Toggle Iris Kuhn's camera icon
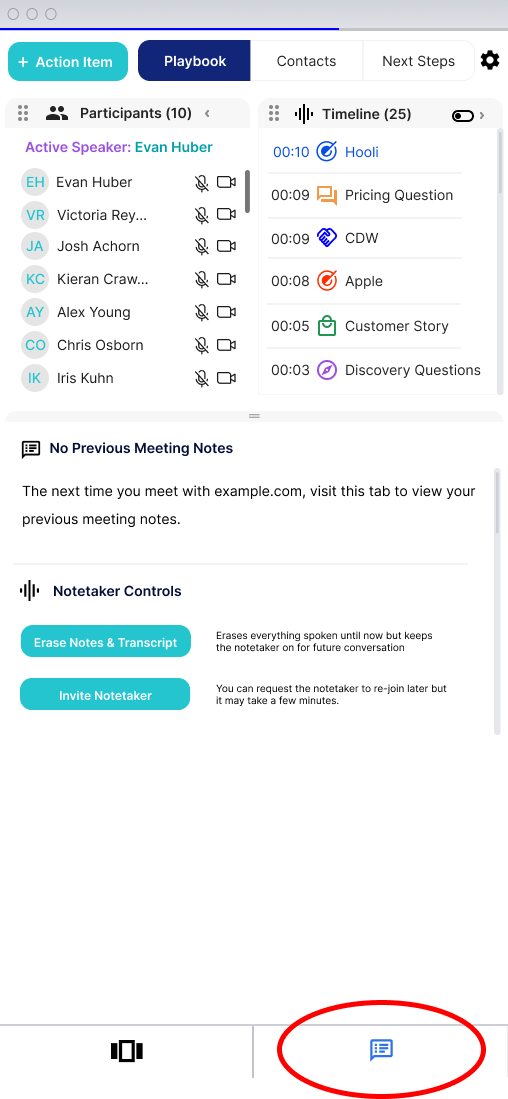This screenshot has height=1099, width=508. [226, 378]
